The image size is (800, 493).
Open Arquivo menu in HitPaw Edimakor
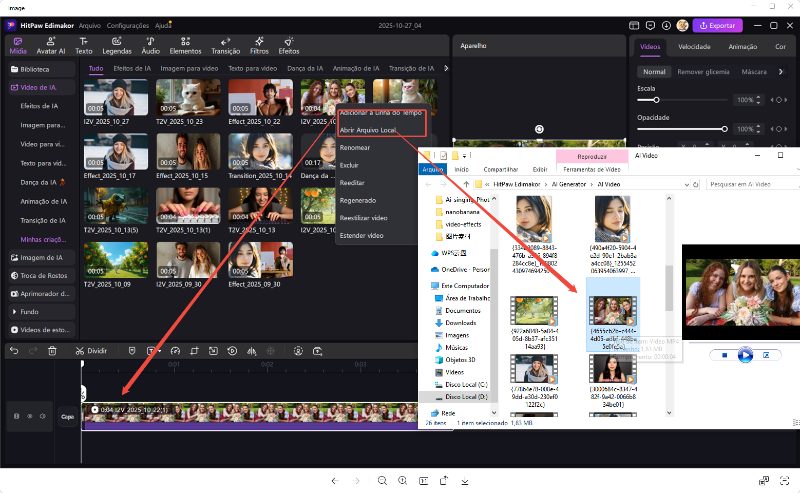click(90, 25)
